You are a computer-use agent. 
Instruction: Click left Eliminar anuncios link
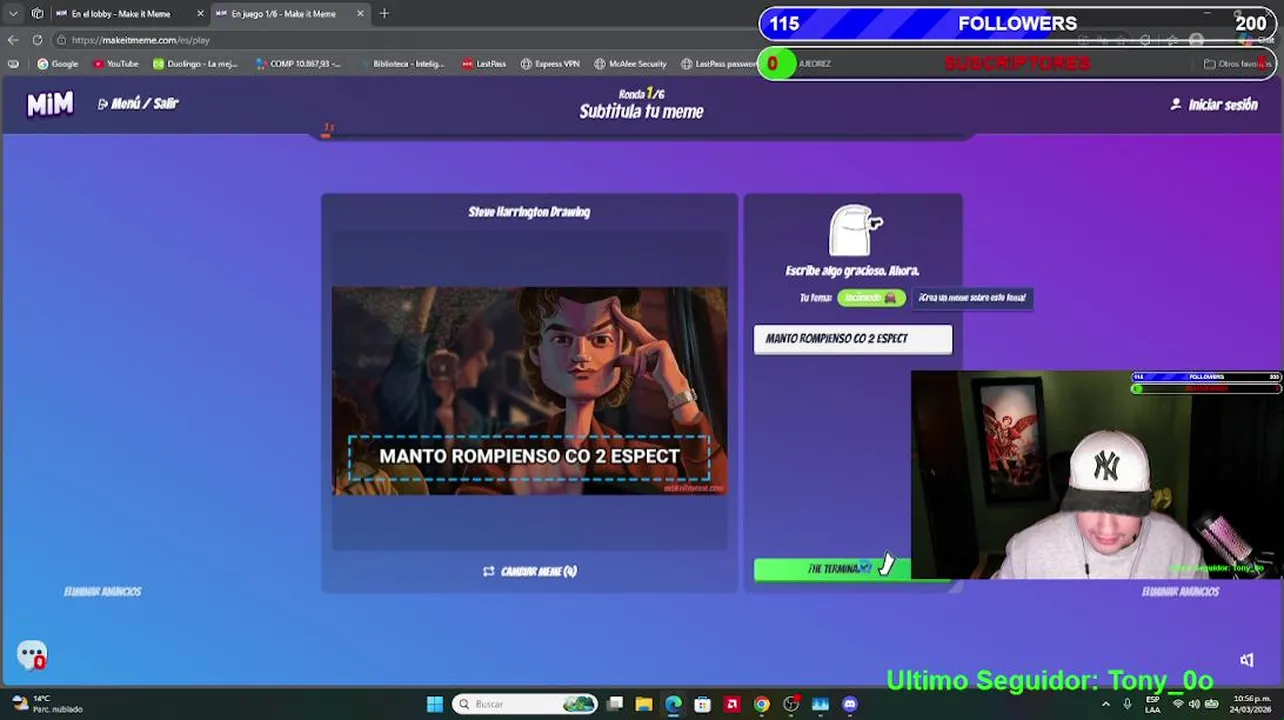[x=102, y=591]
